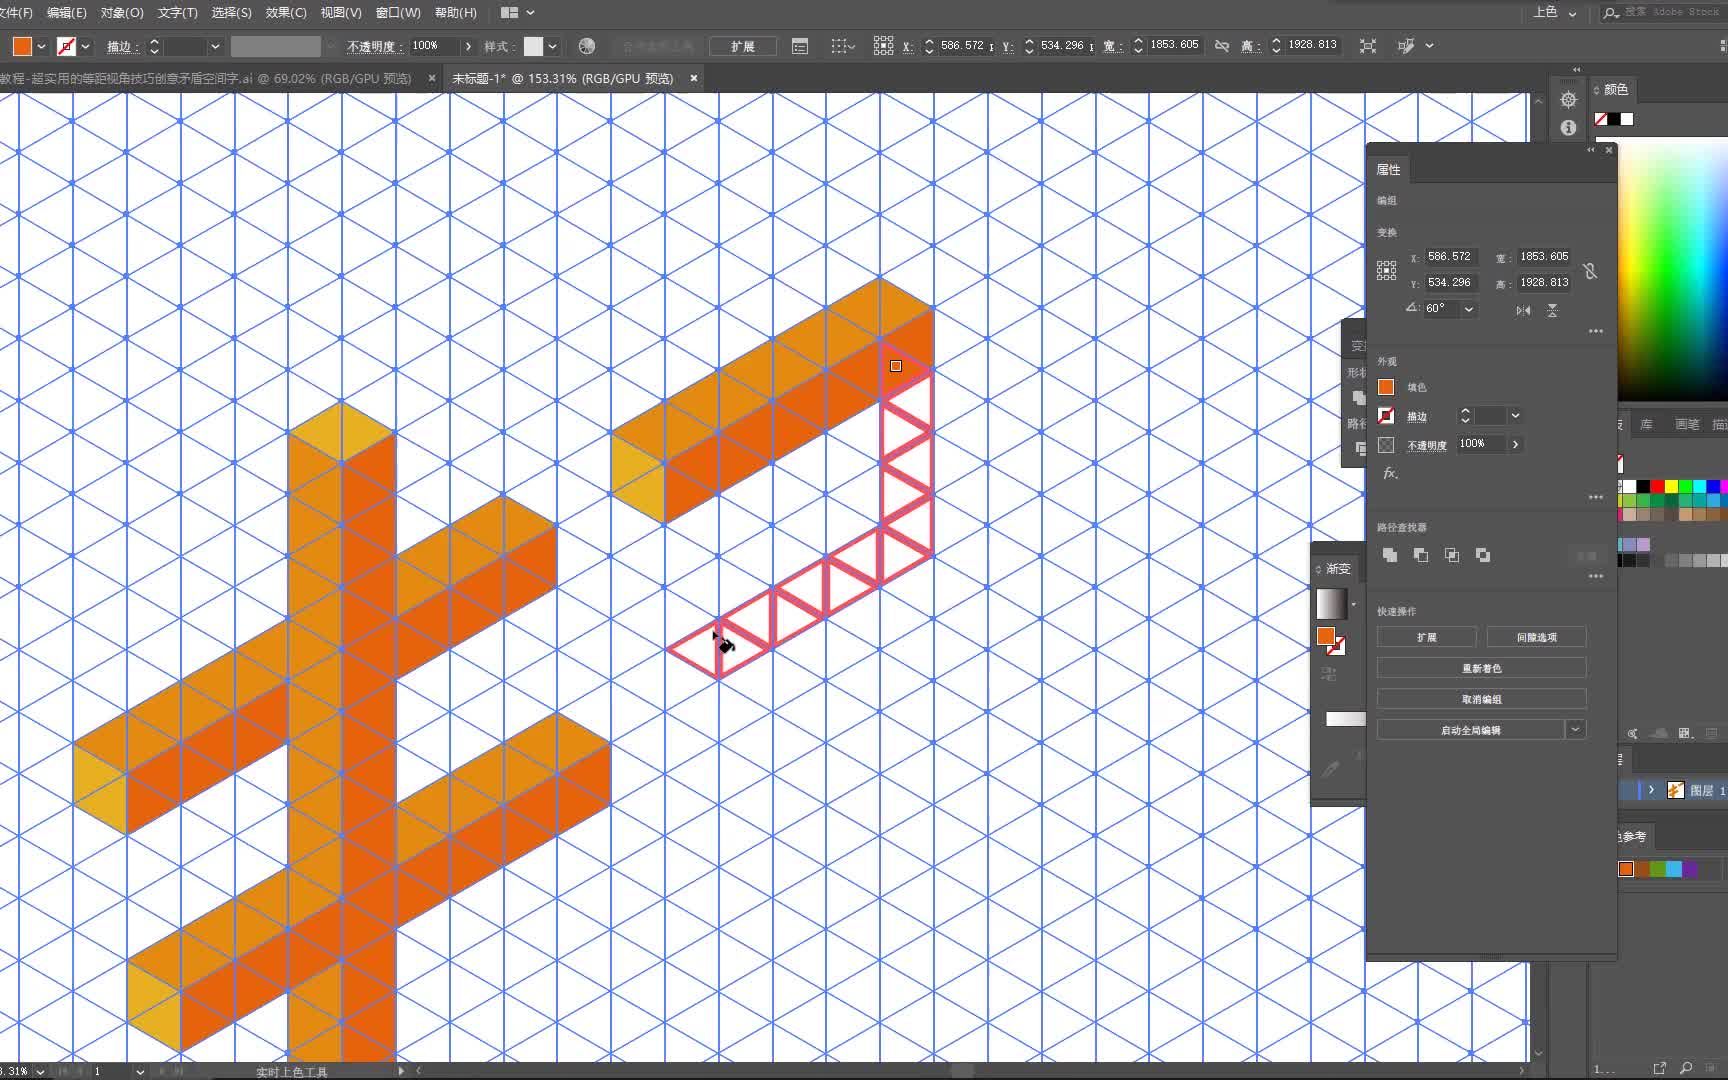Click the Recolor Artwork wheel icon

(x=587, y=46)
